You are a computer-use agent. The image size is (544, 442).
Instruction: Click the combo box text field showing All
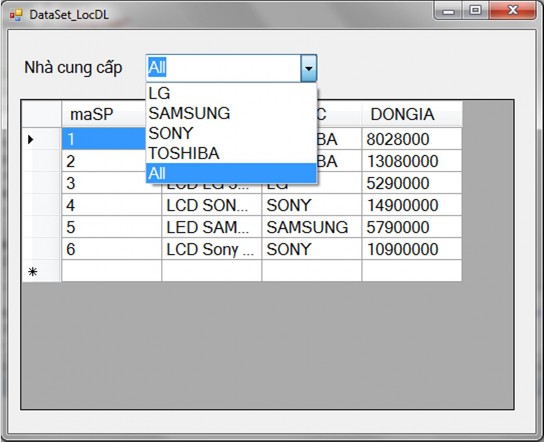[x=223, y=68]
